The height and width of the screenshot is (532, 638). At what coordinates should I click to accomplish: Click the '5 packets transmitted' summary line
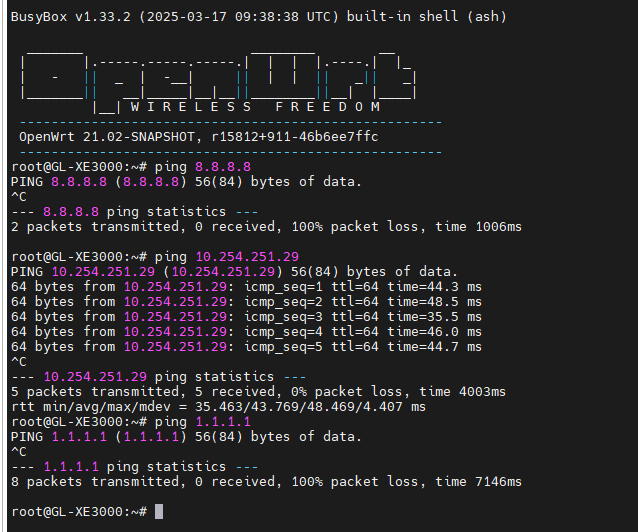(x=257, y=391)
